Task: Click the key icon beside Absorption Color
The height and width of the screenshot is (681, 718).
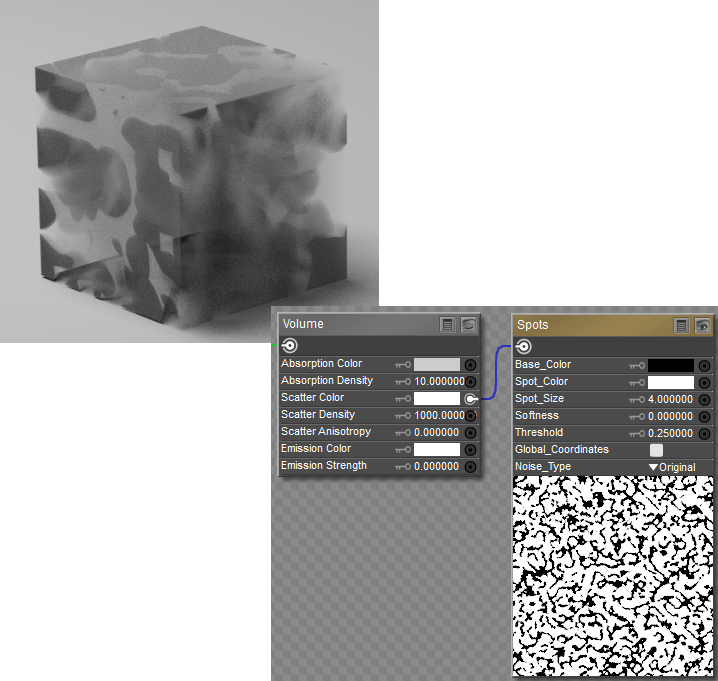Action: (403, 364)
